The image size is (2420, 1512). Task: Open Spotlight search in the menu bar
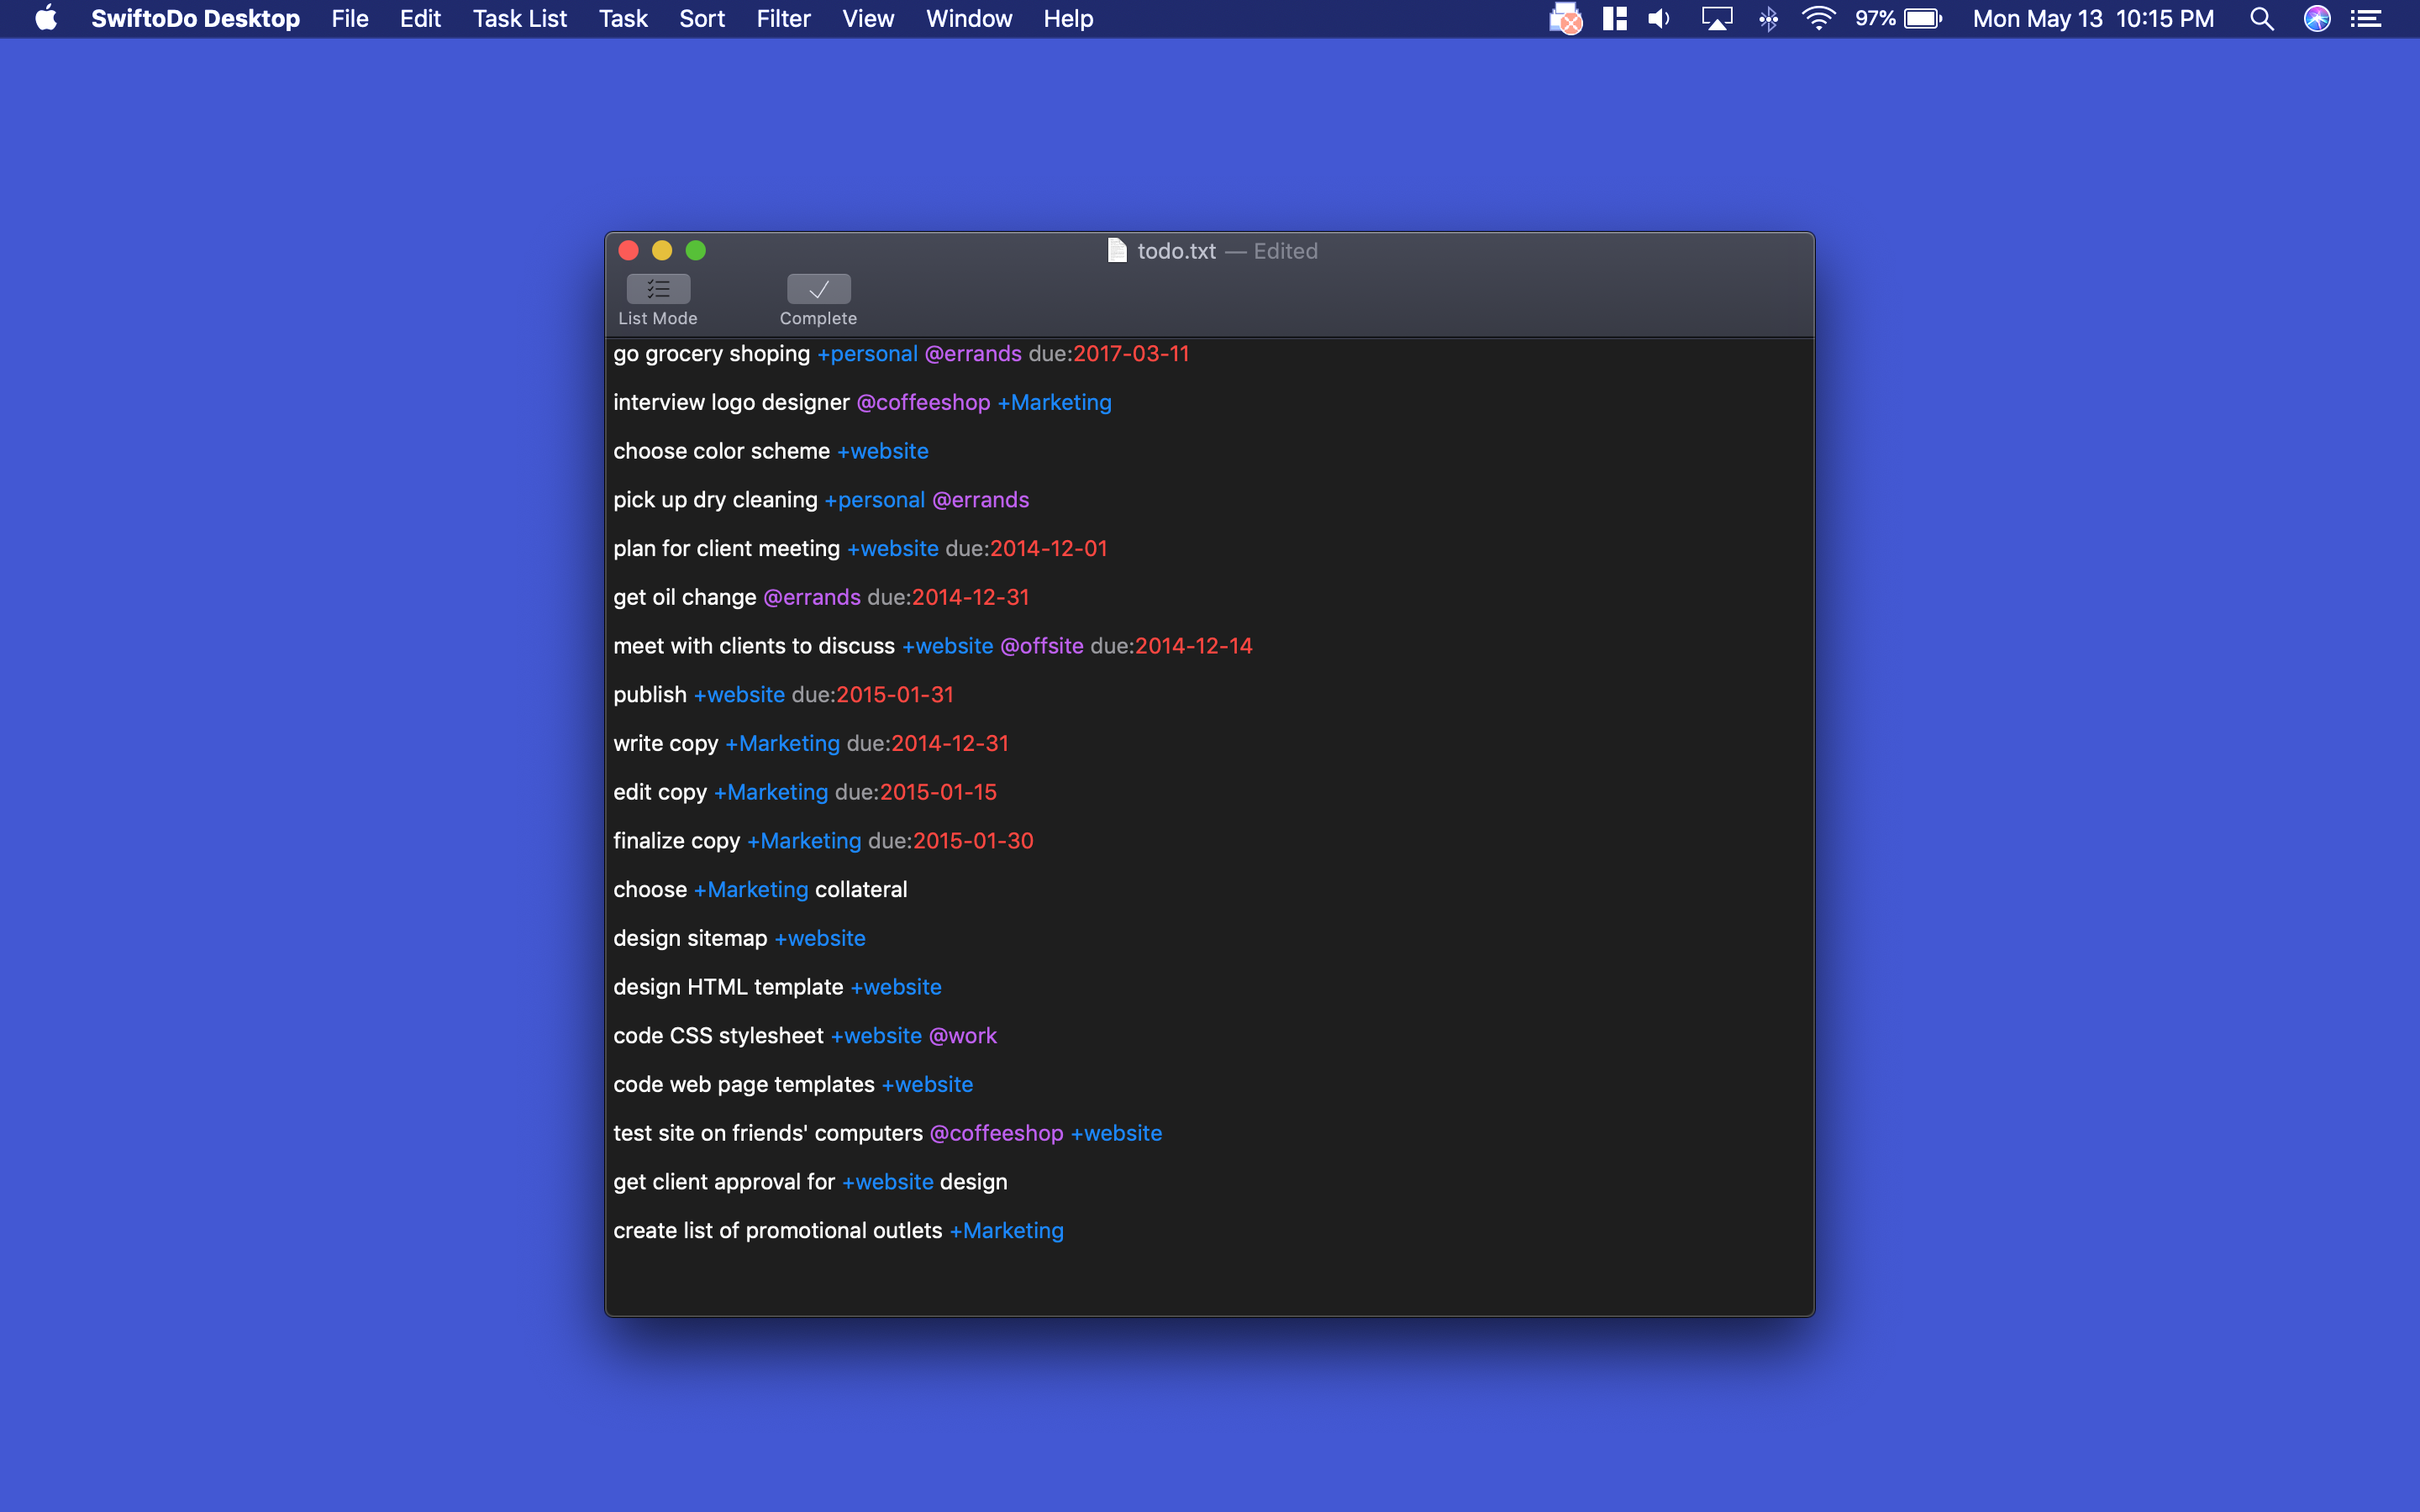pos(2262,18)
